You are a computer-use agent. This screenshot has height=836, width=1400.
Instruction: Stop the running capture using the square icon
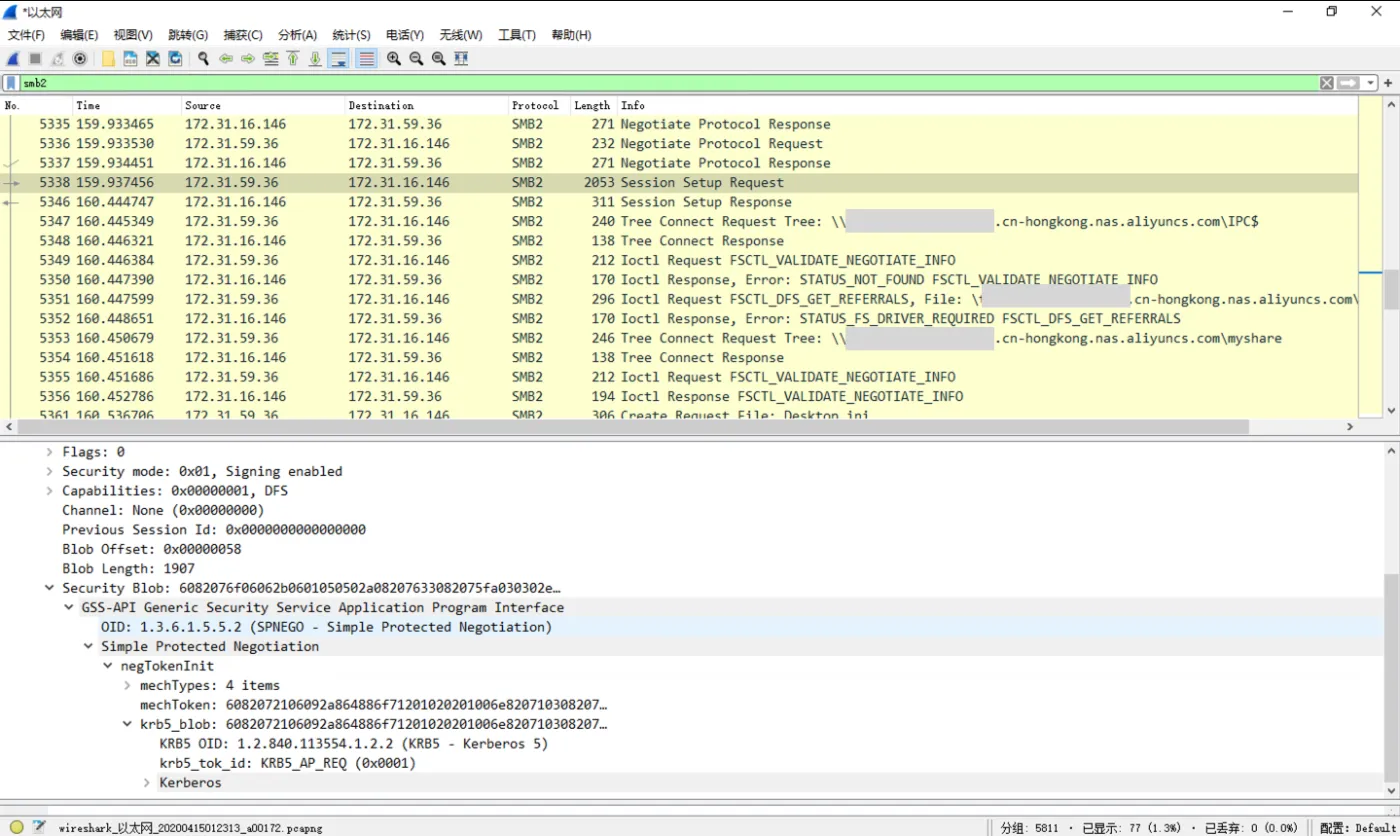pyautogui.click(x=35, y=59)
